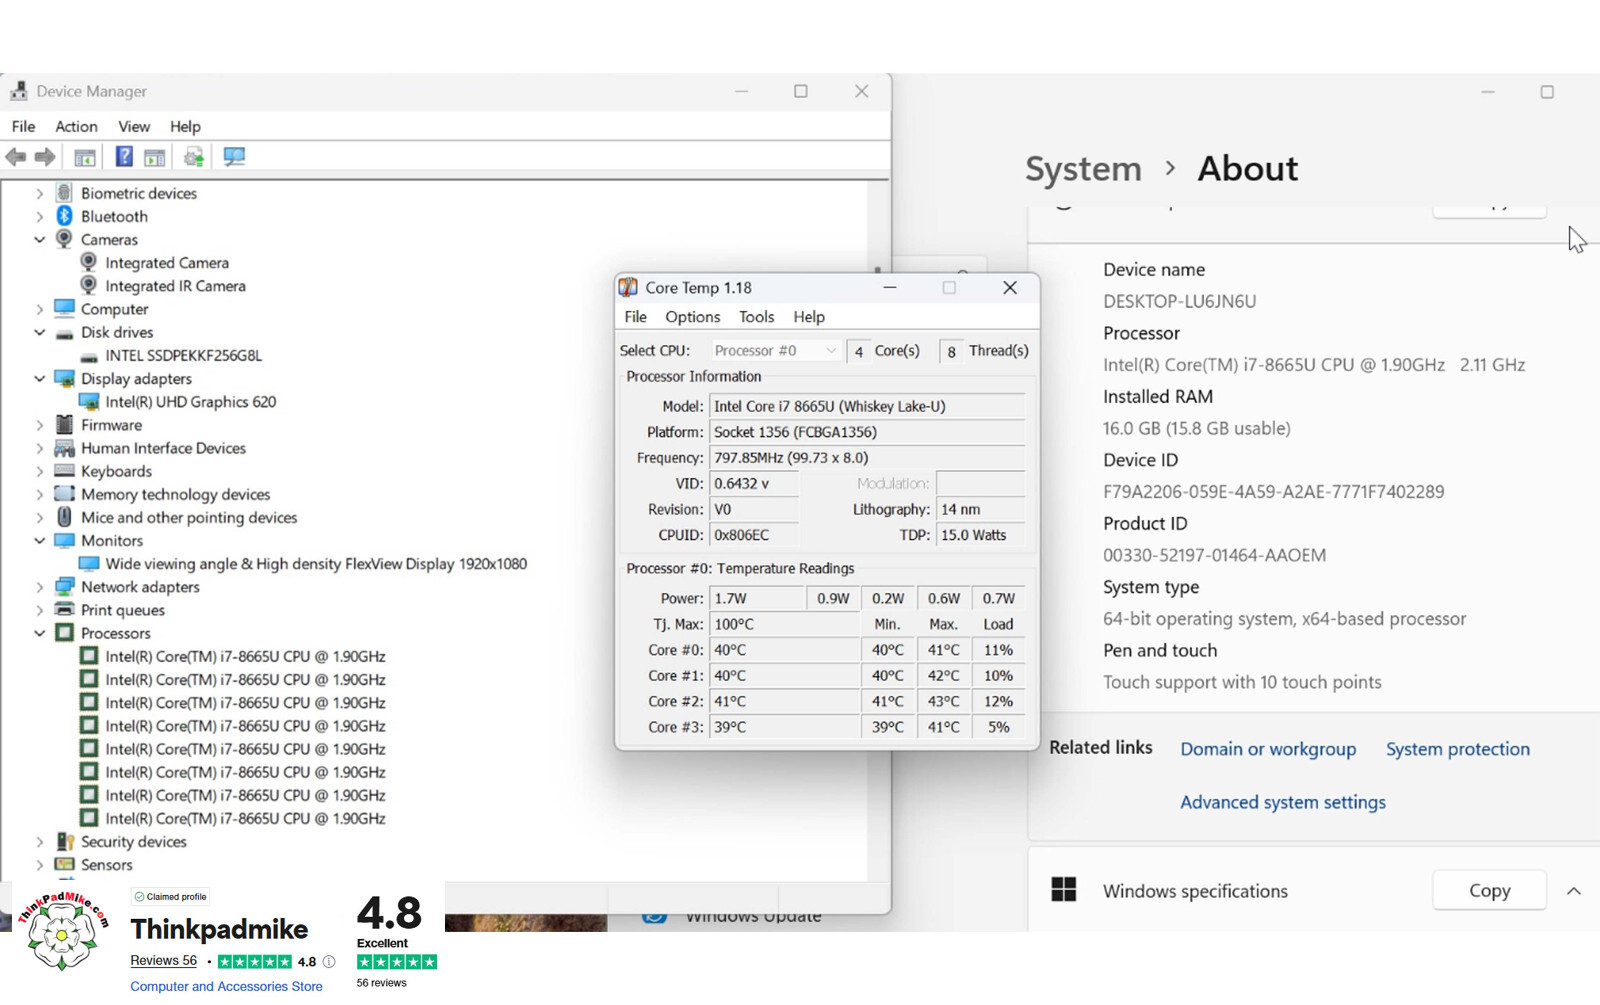Select Wide viewing angle FlexView Display monitor
This screenshot has width=1600, height=1005.
pyautogui.click(x=316, y=564)
